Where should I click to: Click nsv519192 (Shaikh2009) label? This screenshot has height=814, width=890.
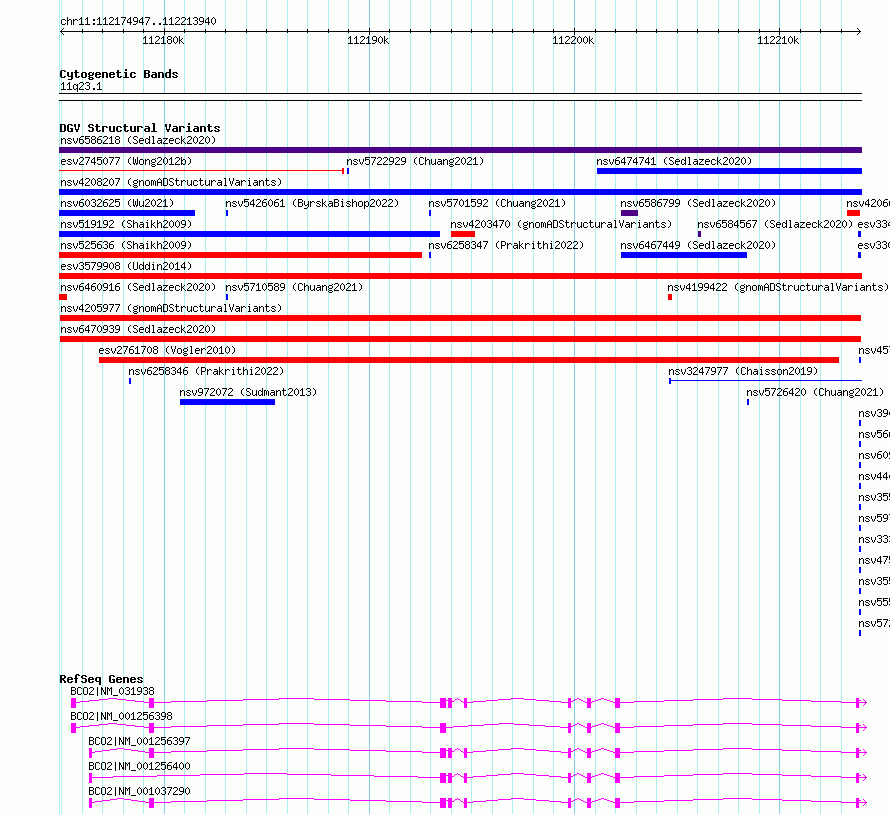pyautogui.click(x=126, y=224)
